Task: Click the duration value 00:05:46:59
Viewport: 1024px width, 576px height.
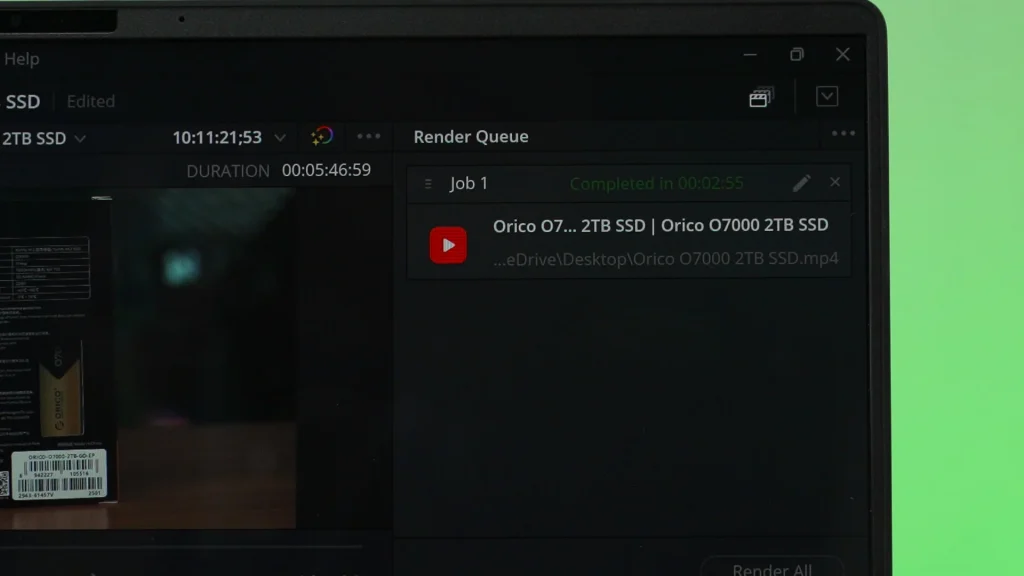Action: 327,170
